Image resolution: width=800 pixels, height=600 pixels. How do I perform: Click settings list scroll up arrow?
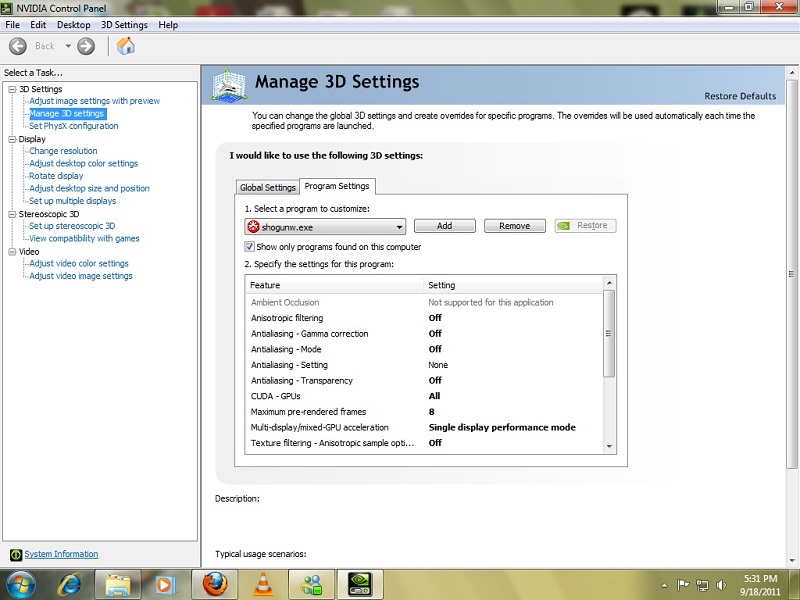click(x=609, y=283)
